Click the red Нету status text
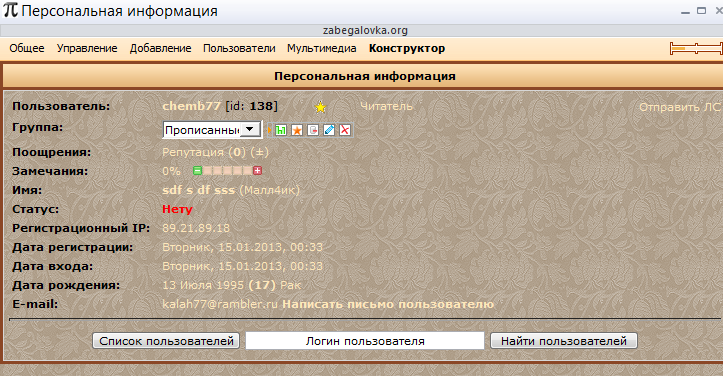 pyautogui.click(x=177, y=209)
